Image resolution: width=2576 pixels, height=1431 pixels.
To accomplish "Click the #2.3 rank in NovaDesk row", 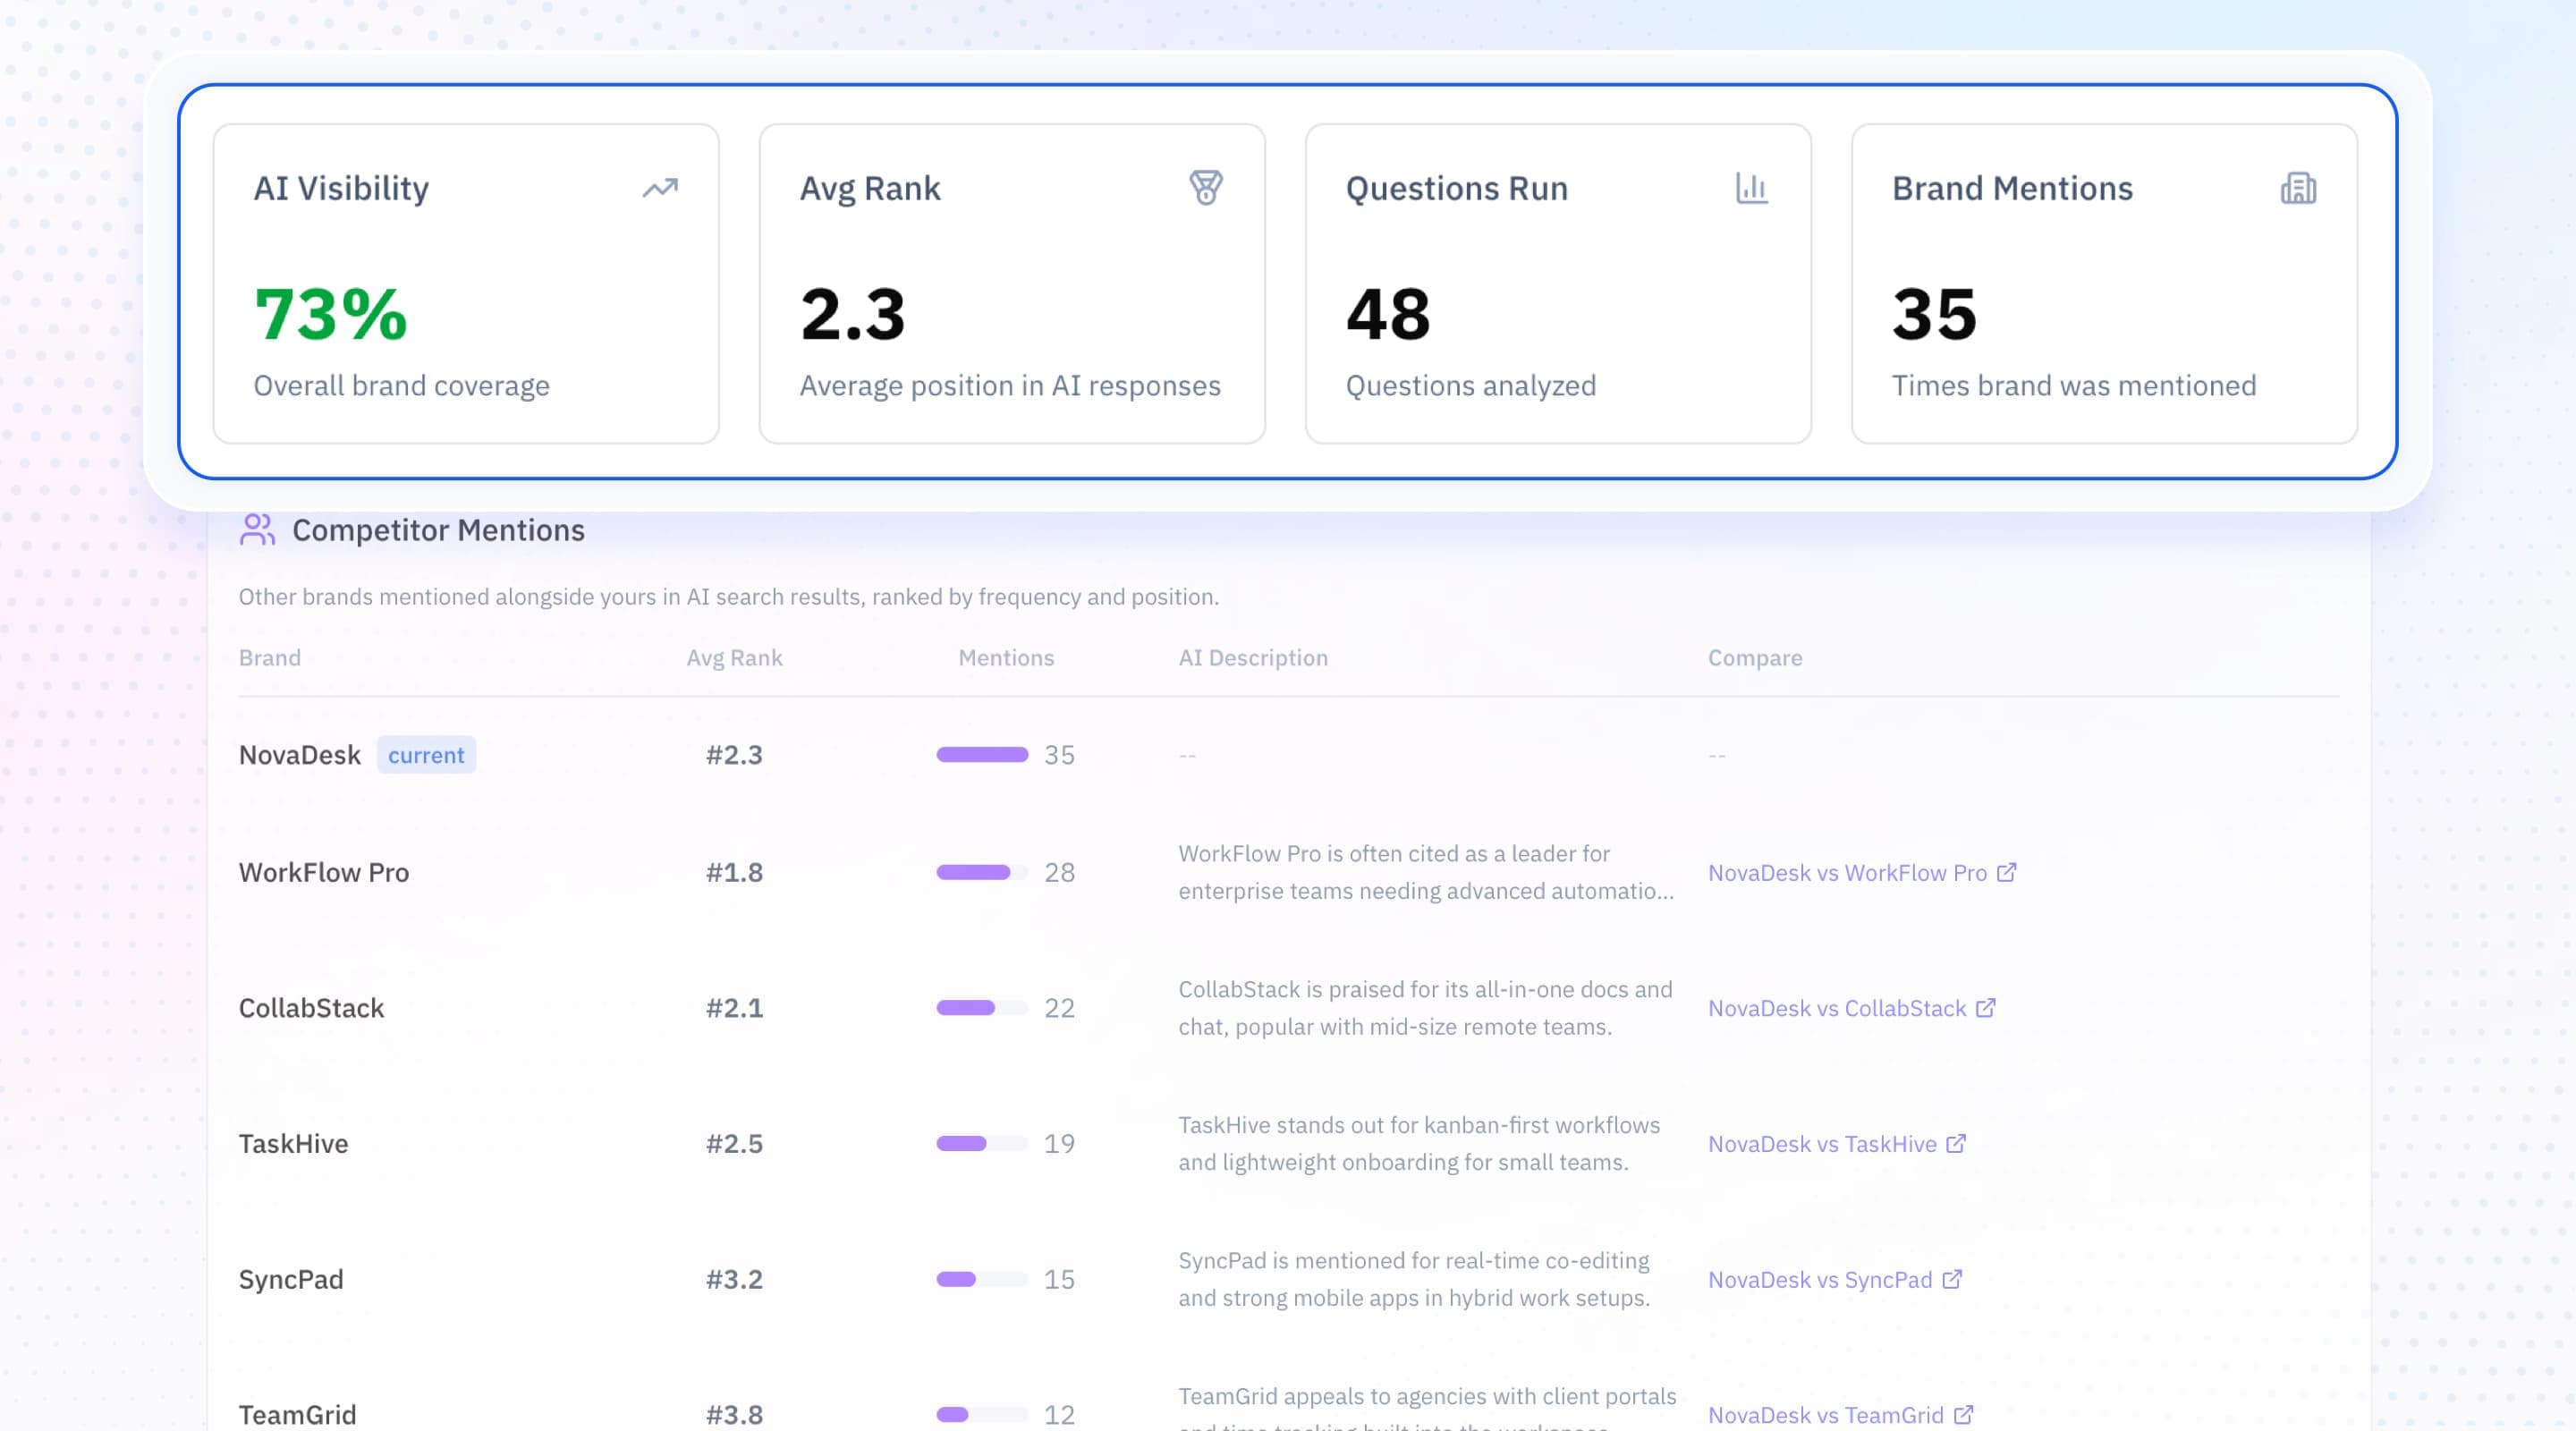I will click(x=734, y=755).
